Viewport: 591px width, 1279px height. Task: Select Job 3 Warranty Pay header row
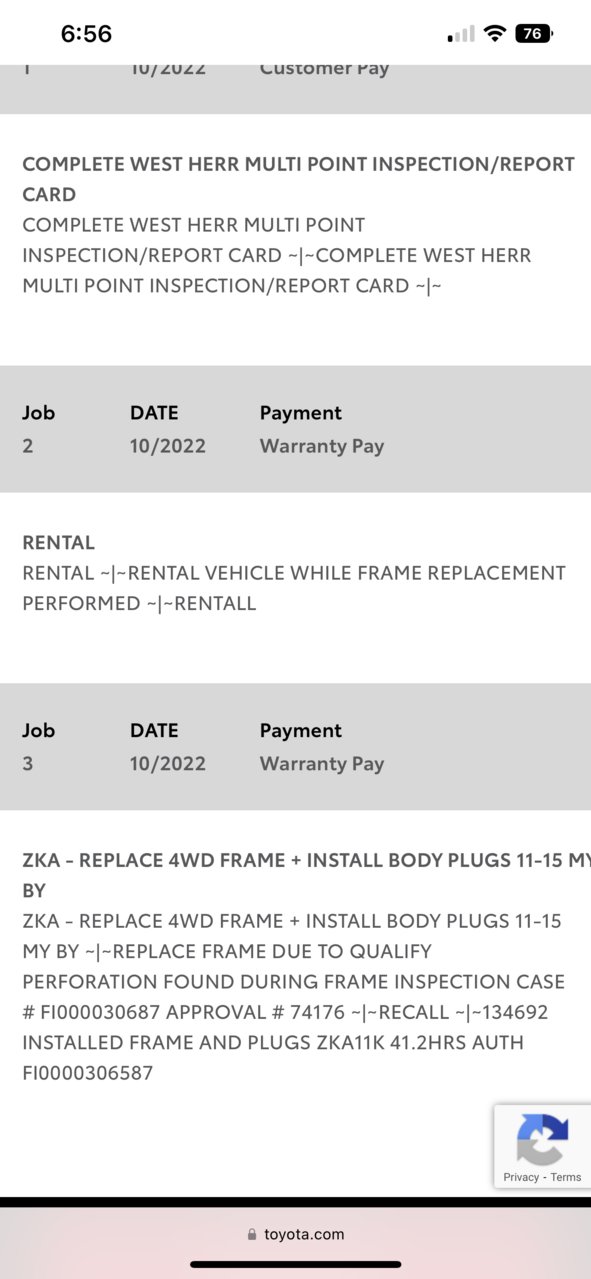[295, 747]
